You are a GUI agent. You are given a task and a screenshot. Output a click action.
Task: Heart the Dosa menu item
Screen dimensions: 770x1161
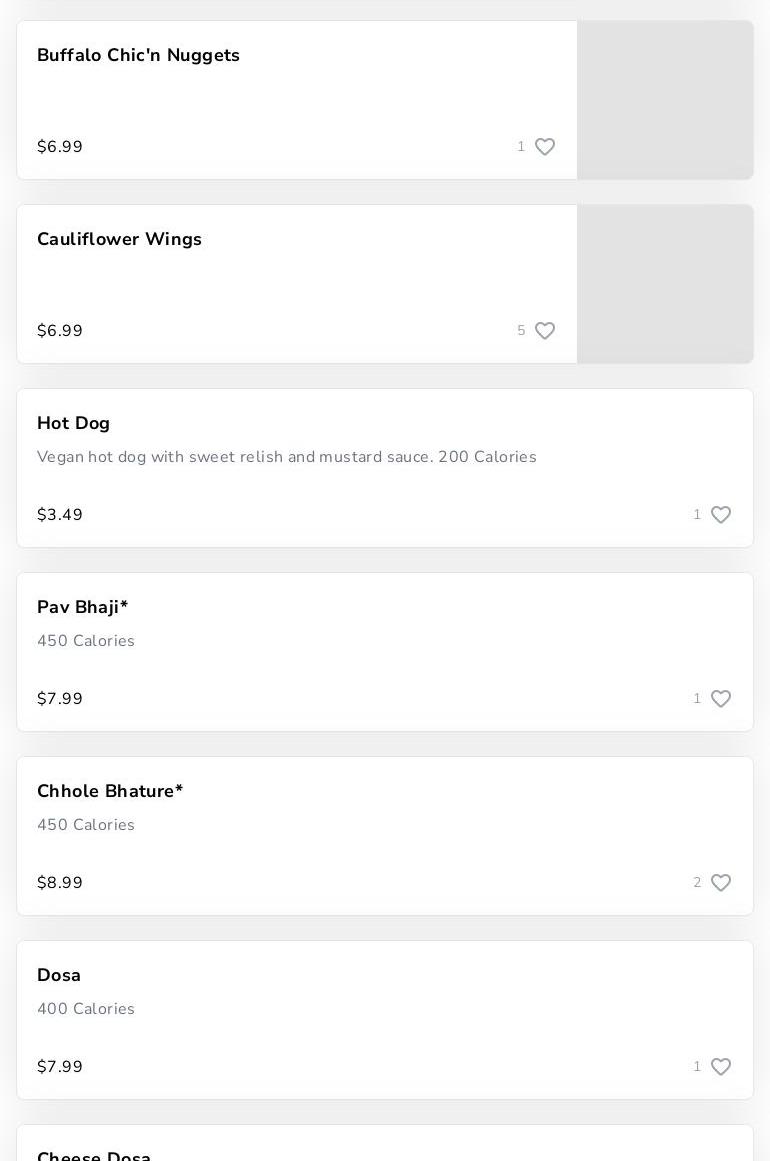coord(721,1067)
